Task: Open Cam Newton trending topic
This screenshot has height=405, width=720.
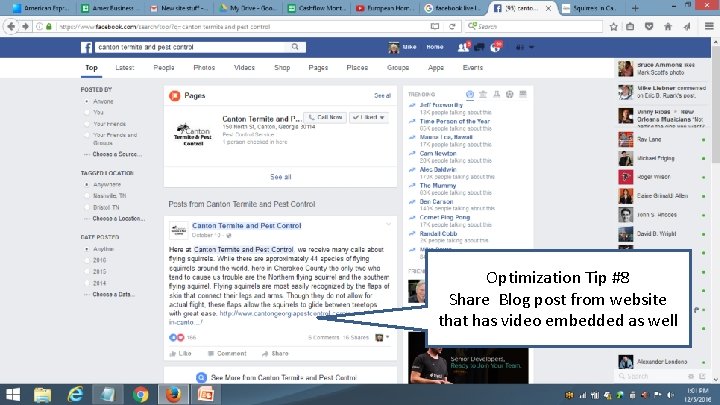Action: click(438, 153)
